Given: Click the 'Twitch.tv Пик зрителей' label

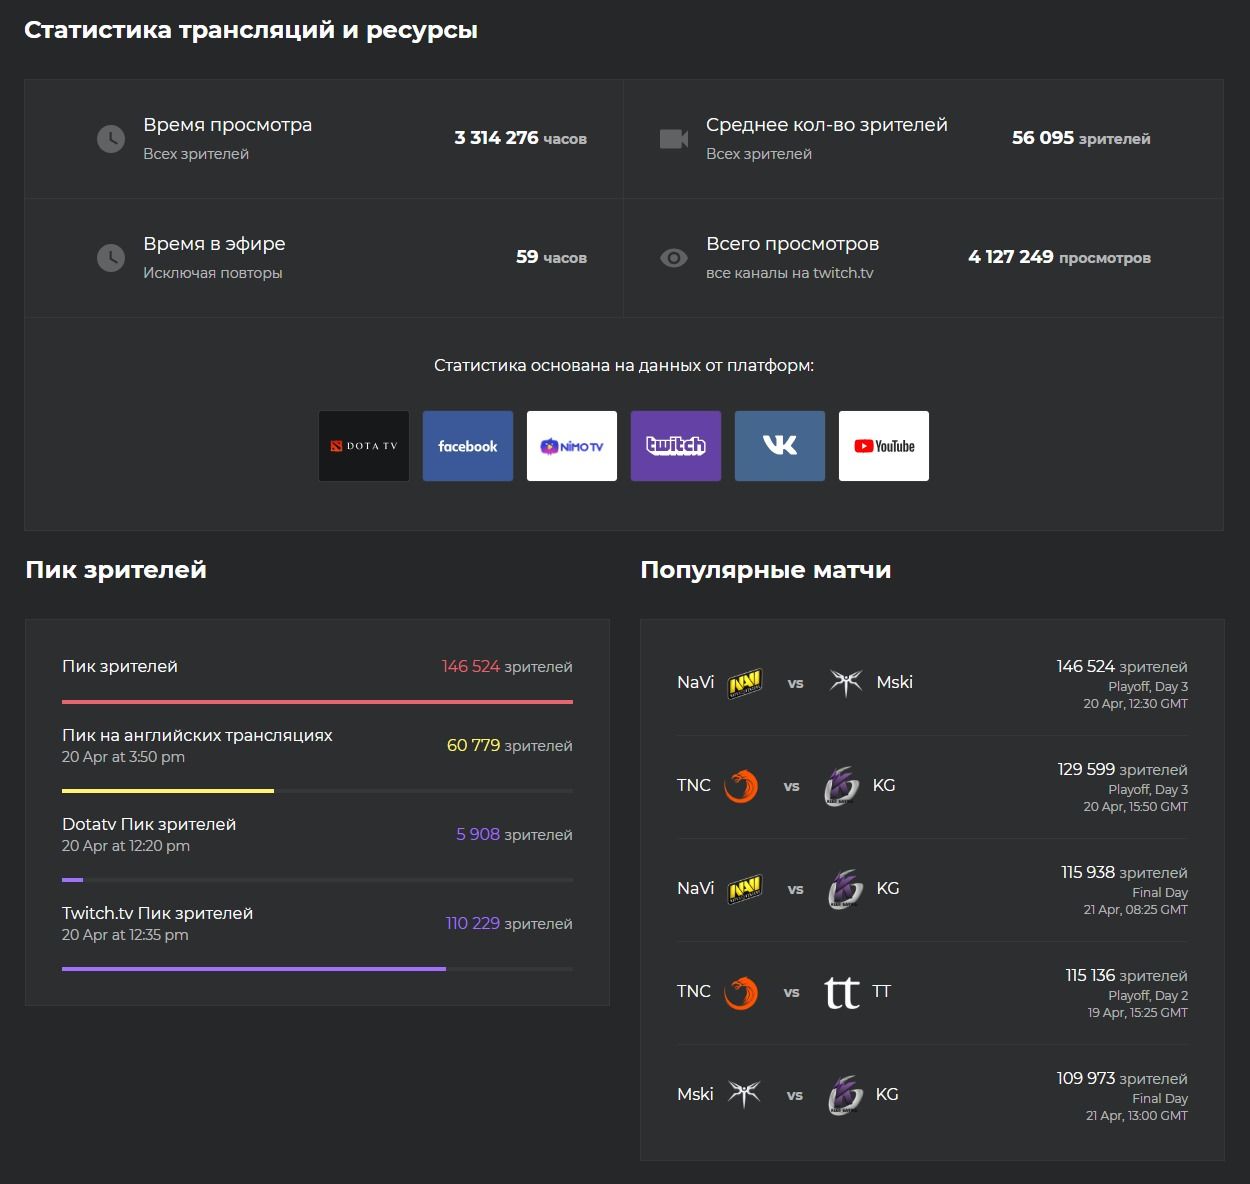Looking at the screenshot, I should 158,914.
